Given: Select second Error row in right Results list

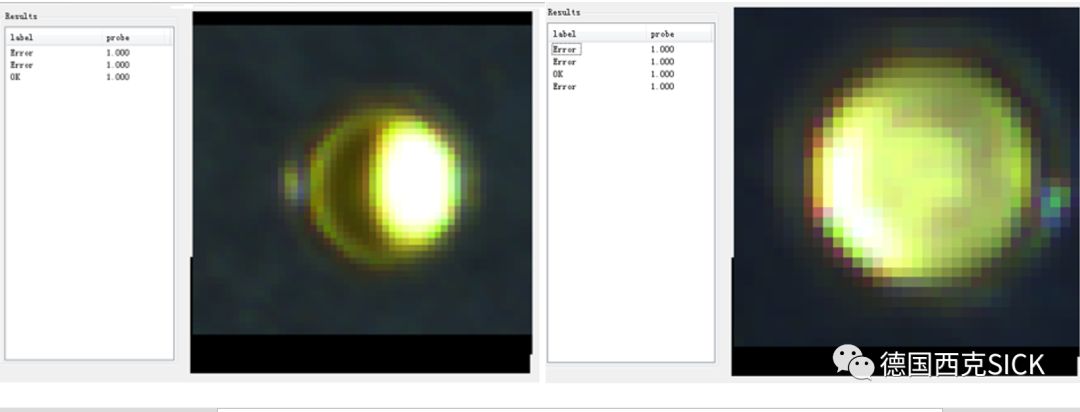Looking at the screenshot, I should [564, 62].
